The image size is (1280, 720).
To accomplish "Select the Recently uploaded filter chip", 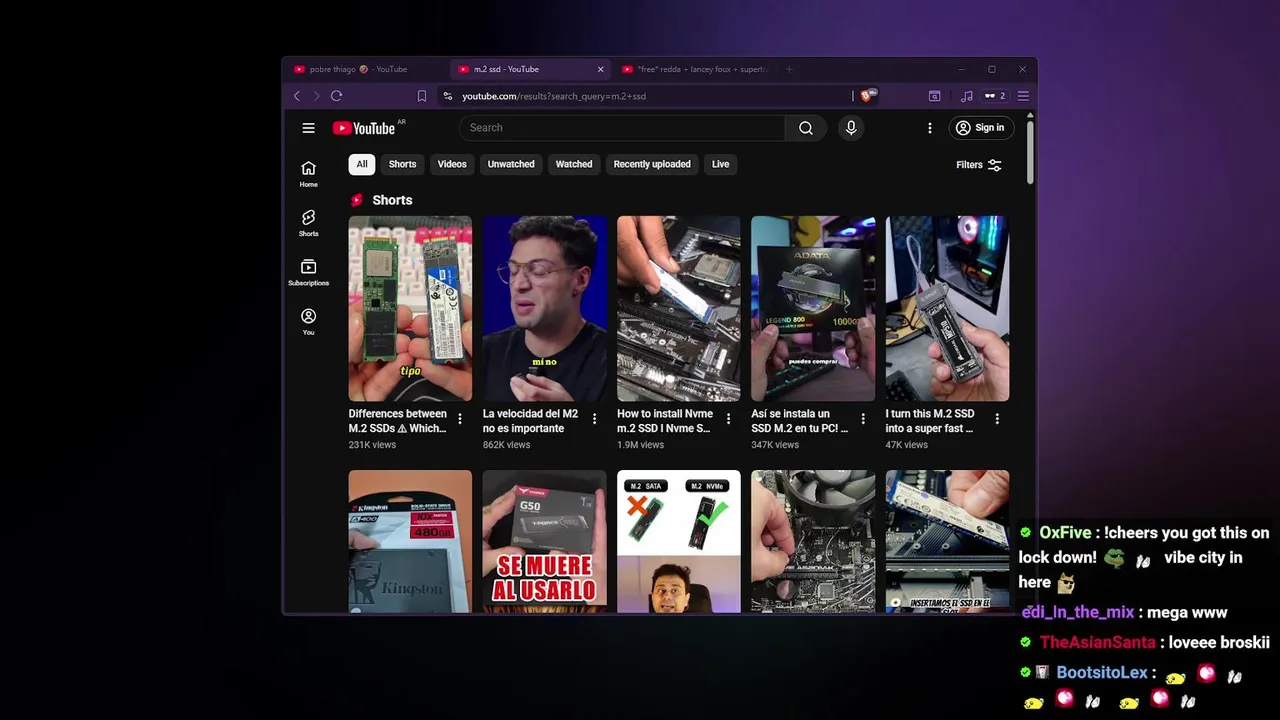I will [x=652, y=164].
